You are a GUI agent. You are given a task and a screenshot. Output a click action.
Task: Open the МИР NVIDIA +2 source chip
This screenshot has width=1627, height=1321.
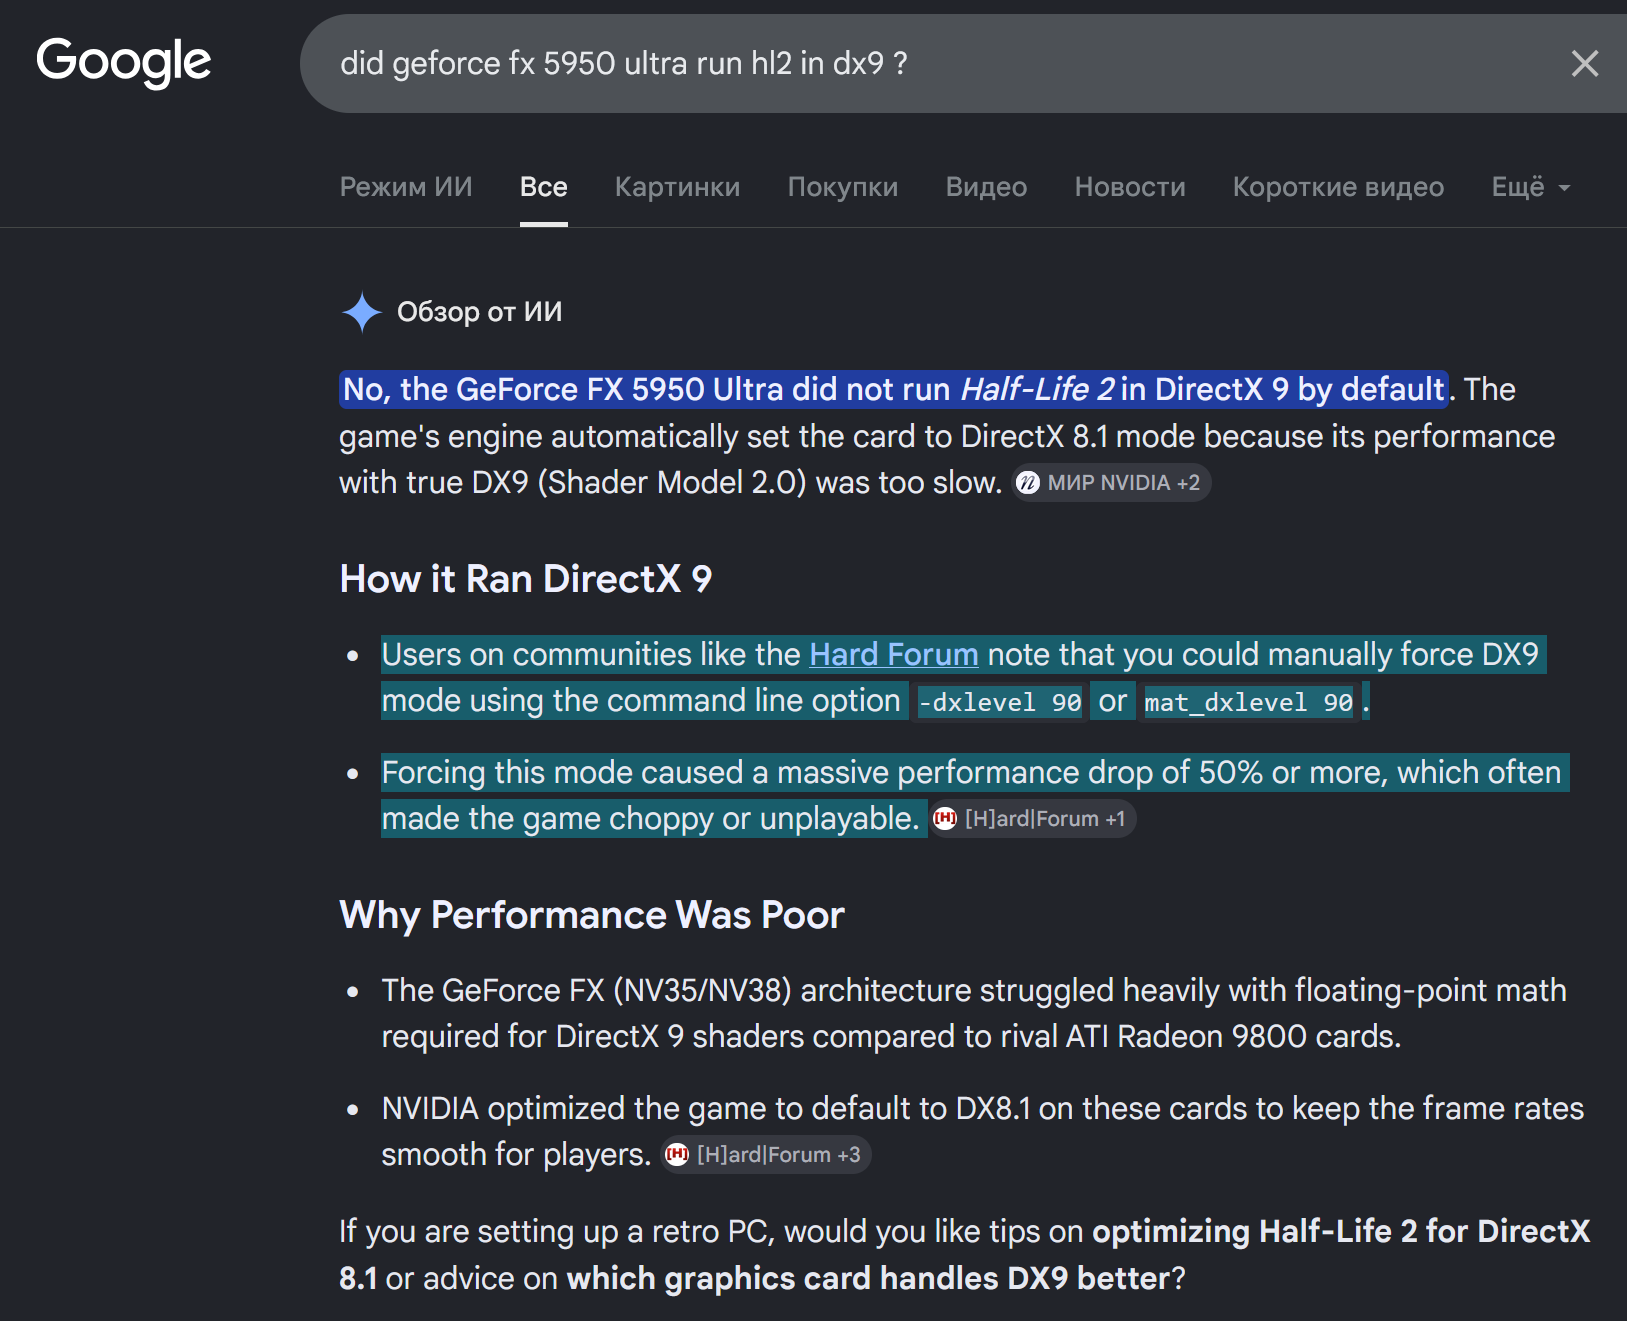point(1111,483)
